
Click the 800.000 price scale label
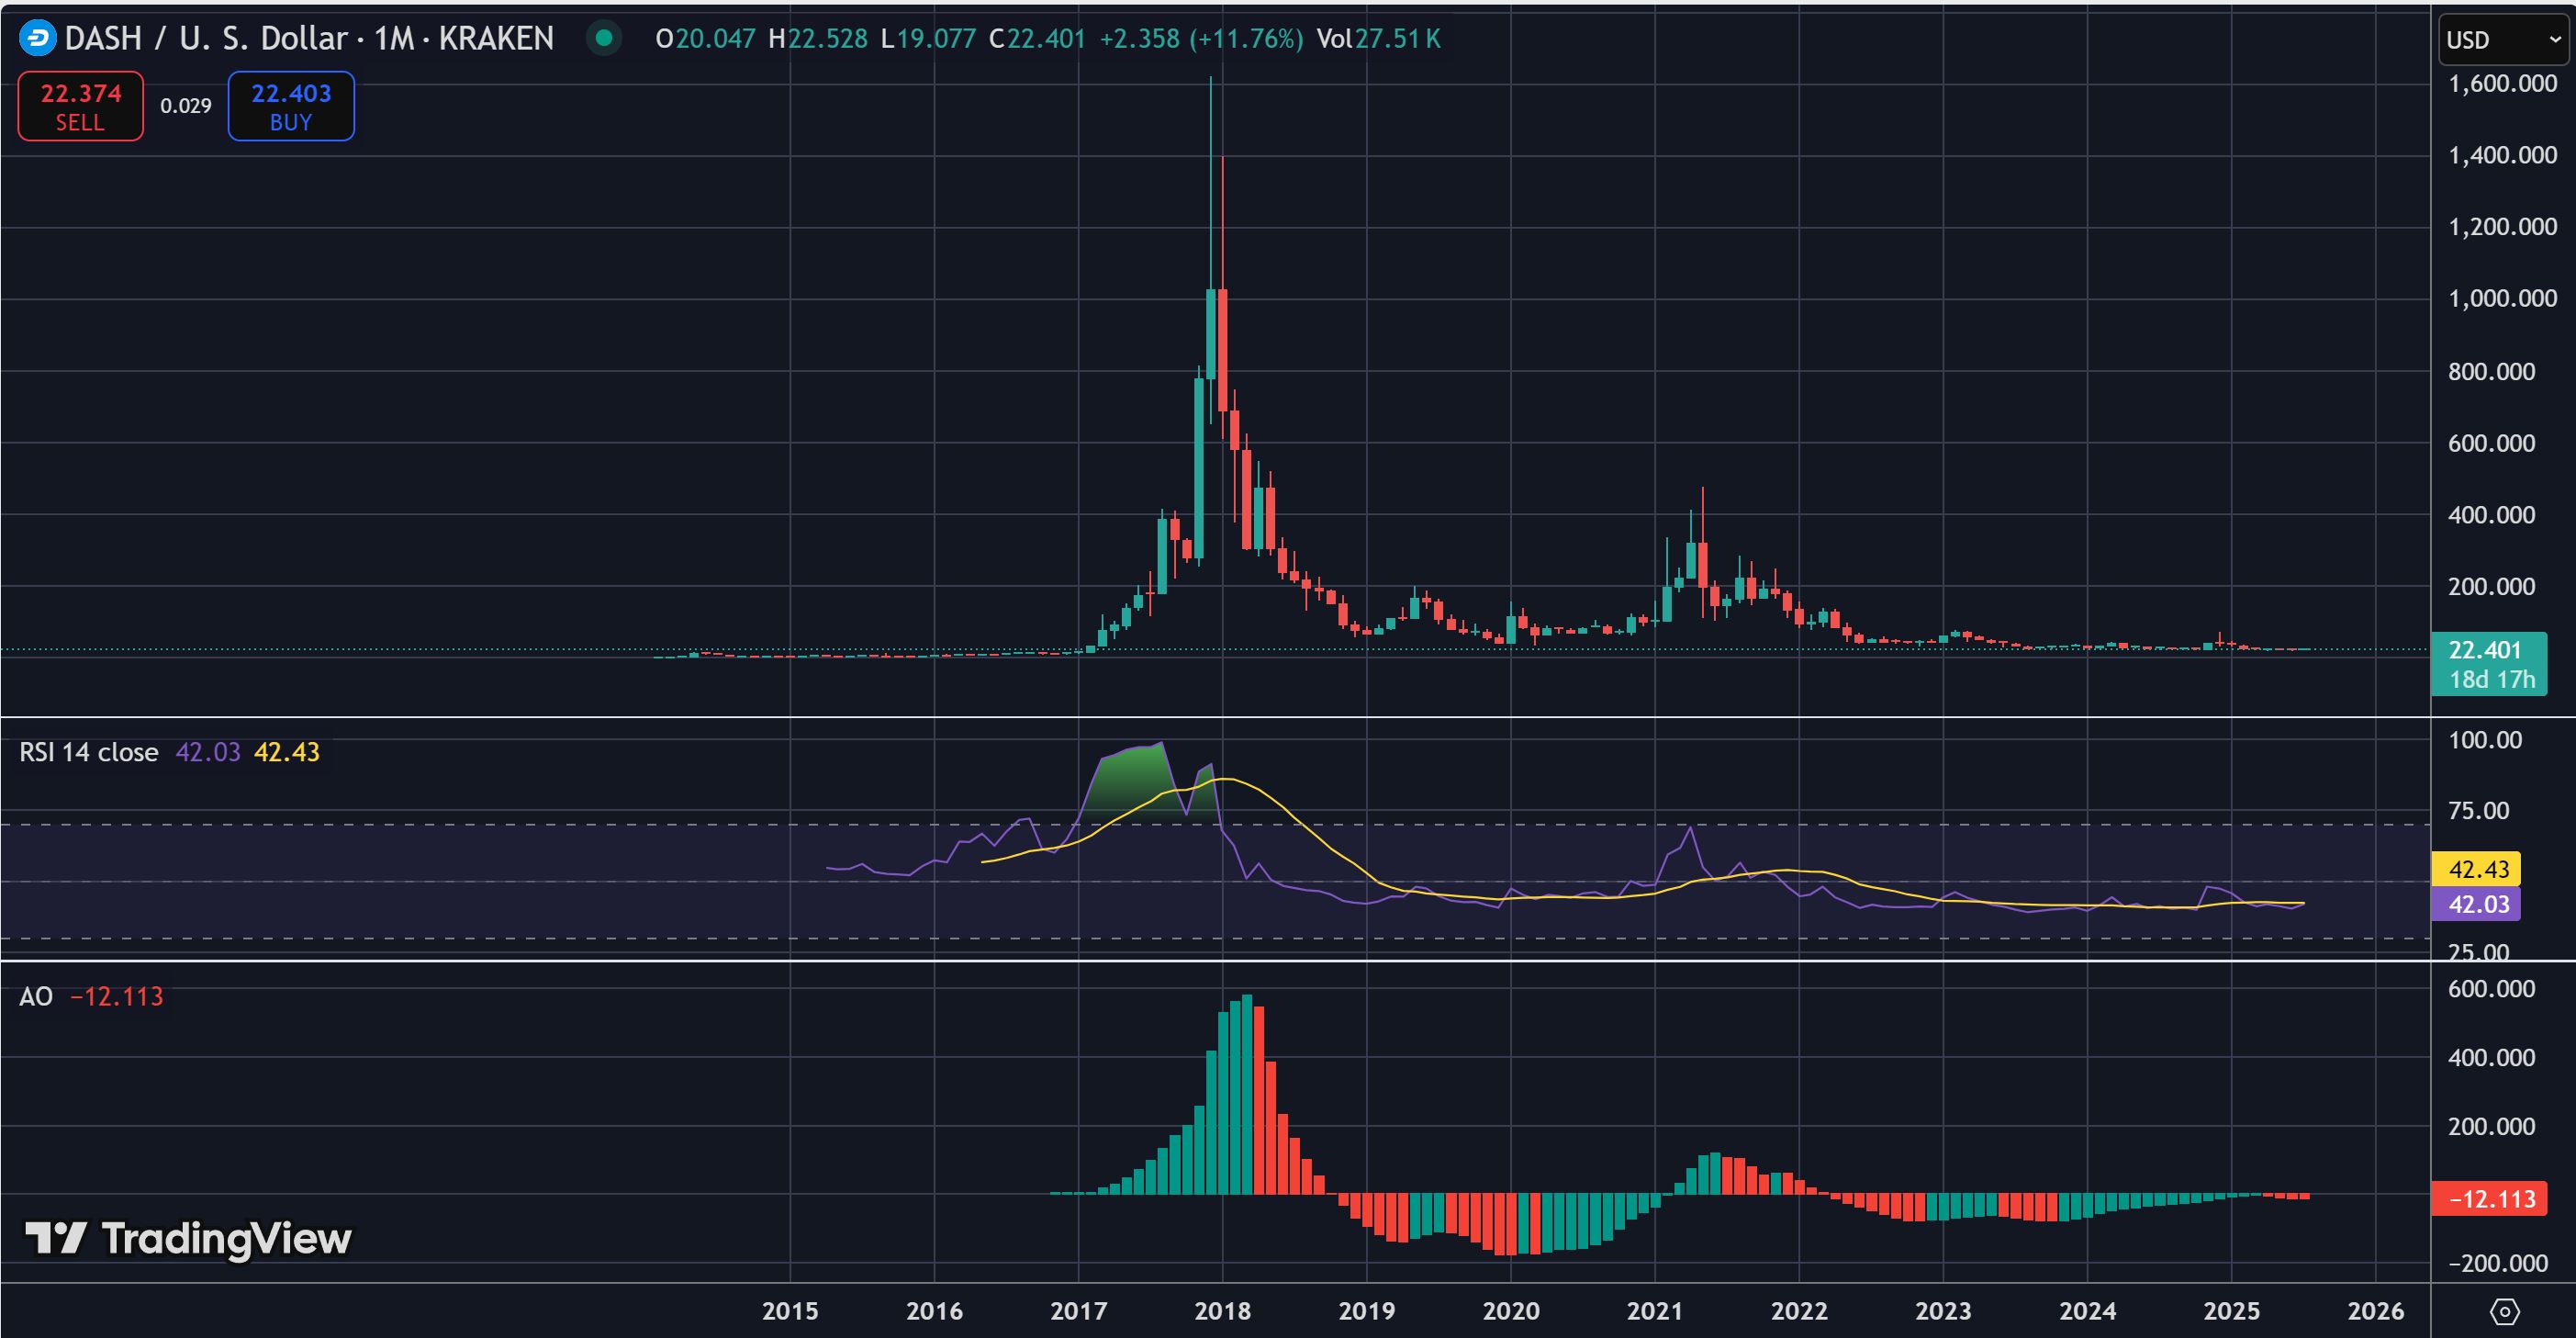pyautogui.click(x=2491, y=371)
